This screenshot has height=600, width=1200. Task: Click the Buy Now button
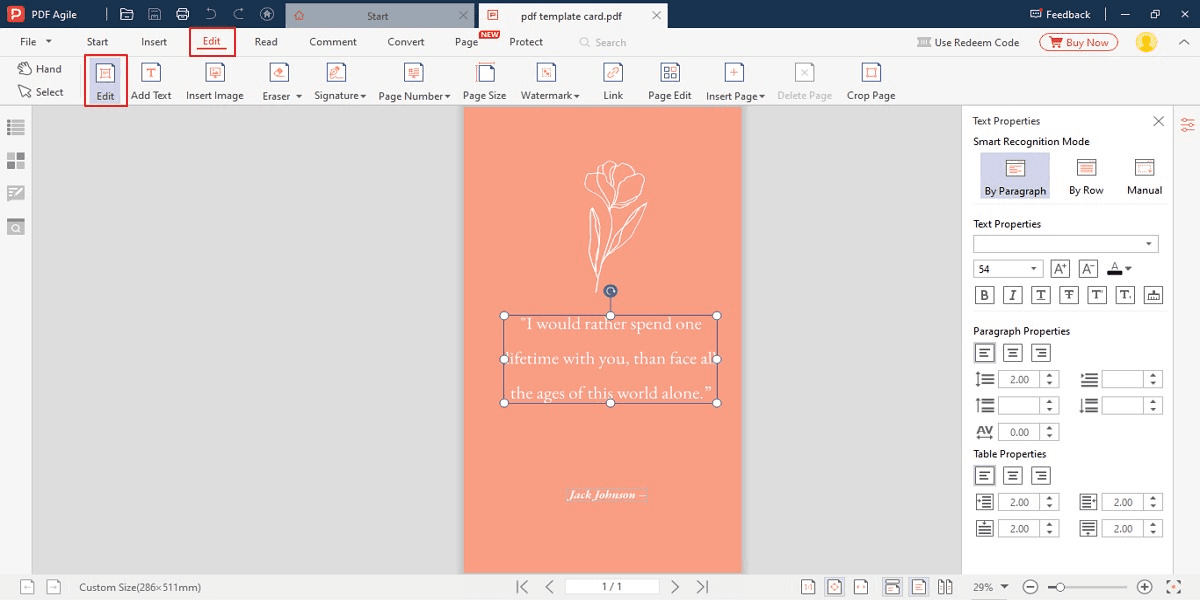1079,42
